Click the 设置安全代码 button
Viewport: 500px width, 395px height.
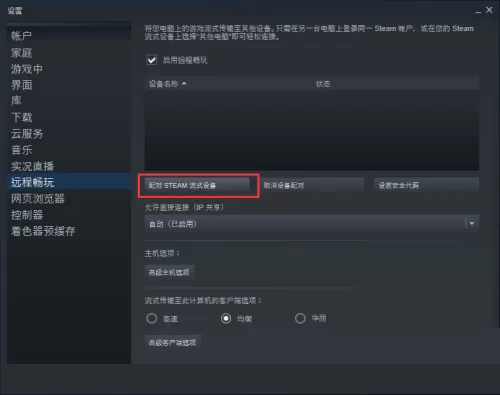pyautogui.click(x=427, y=185)
